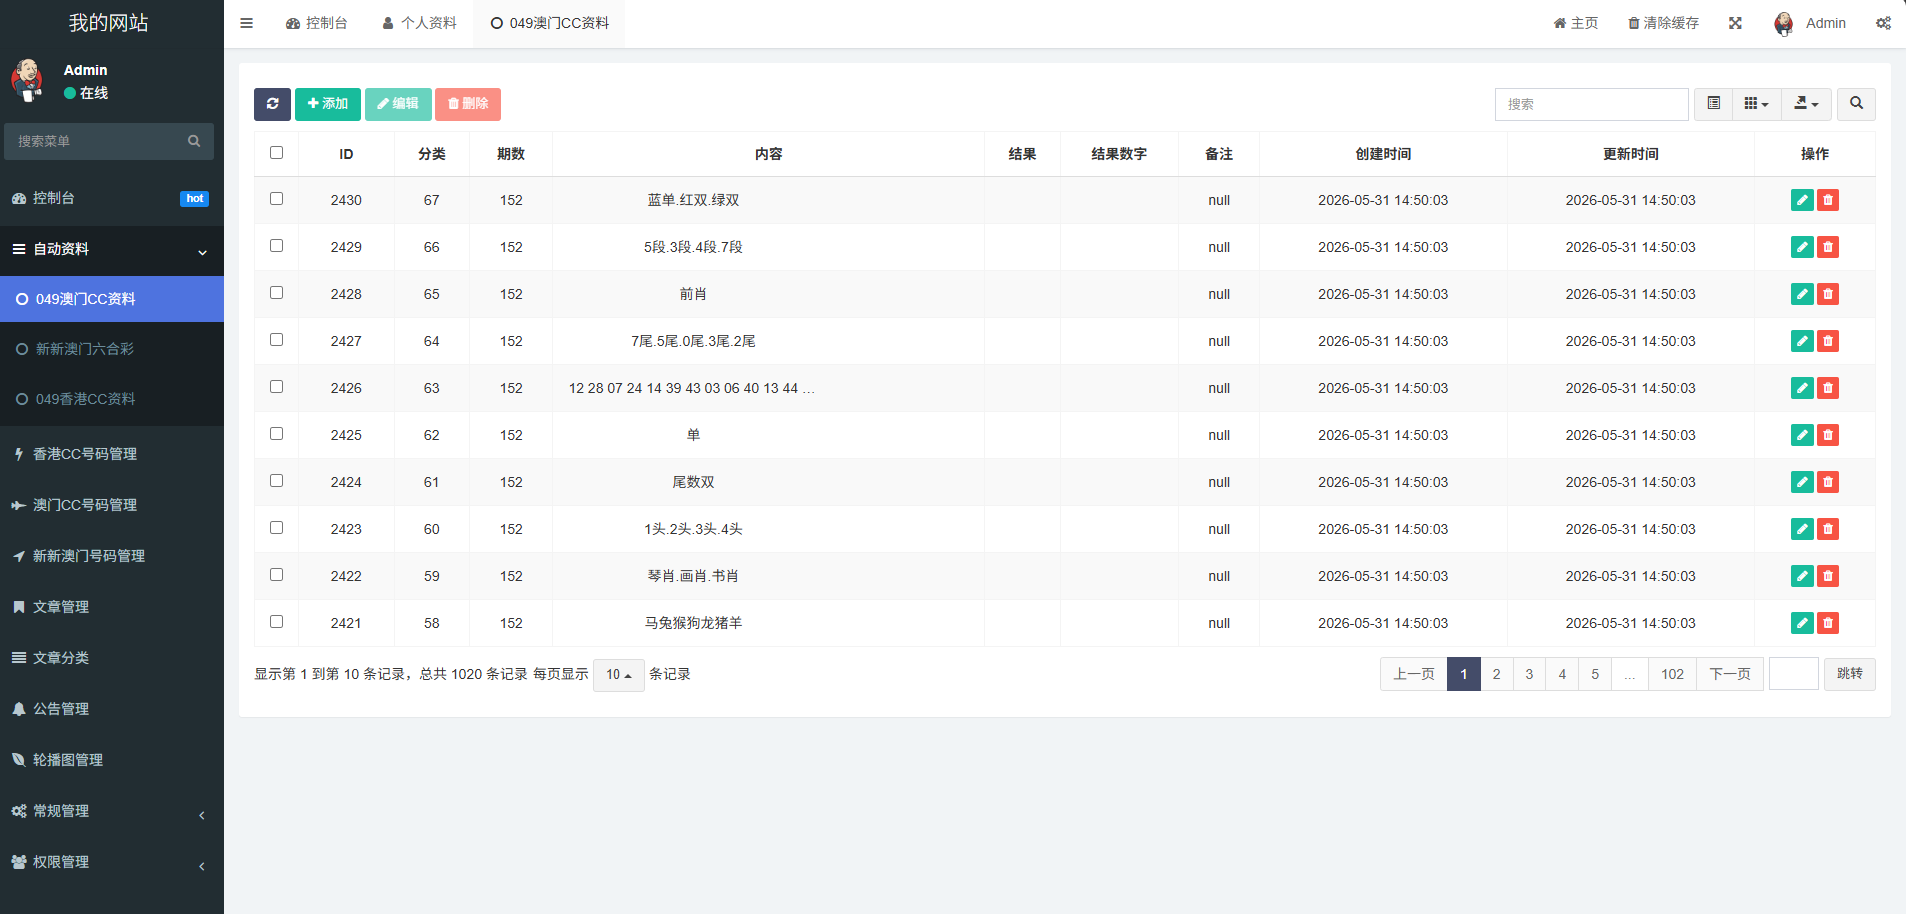Collapse the 自动资料 sidebar group

point(112,249)
